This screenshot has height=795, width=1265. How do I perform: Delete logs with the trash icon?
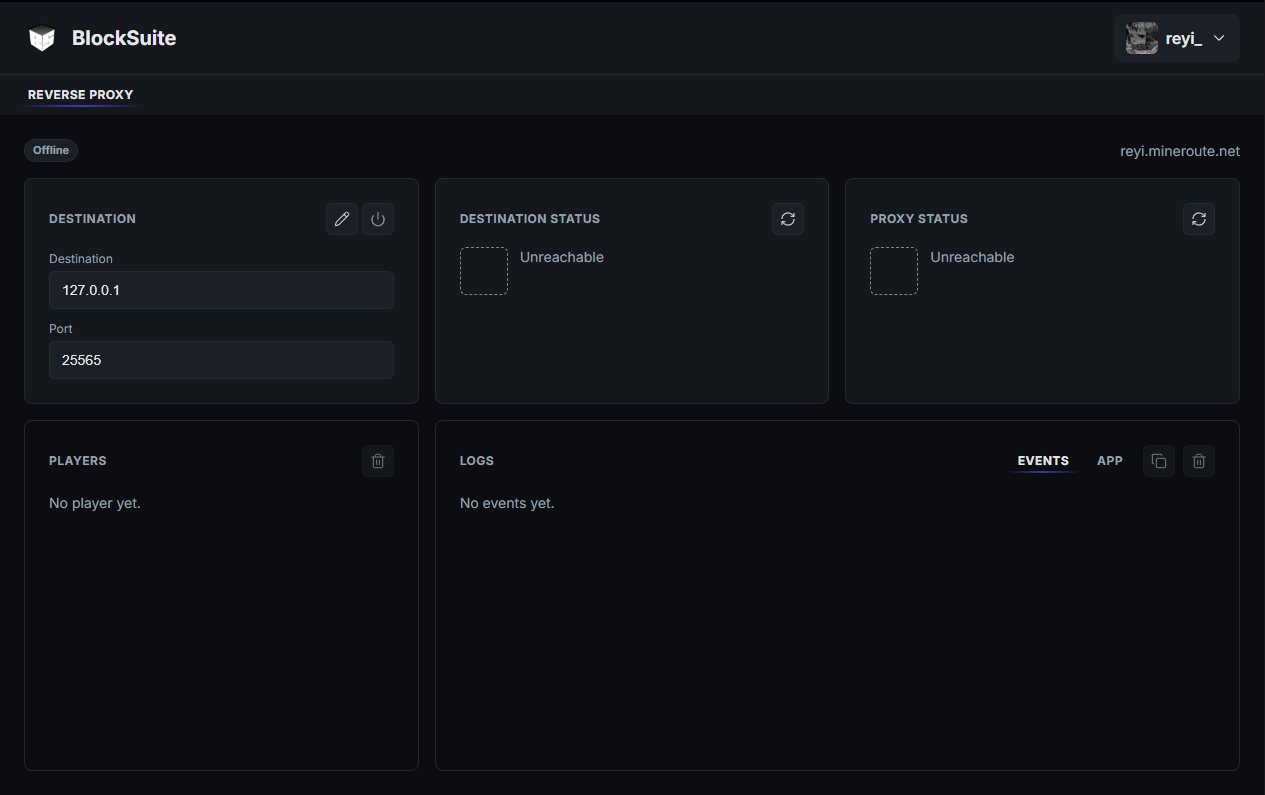(x=1199, y=461)
